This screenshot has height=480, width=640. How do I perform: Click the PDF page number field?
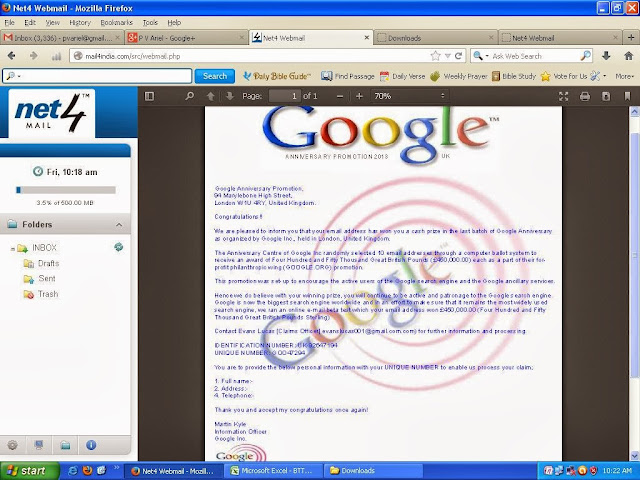coord(285,96)
